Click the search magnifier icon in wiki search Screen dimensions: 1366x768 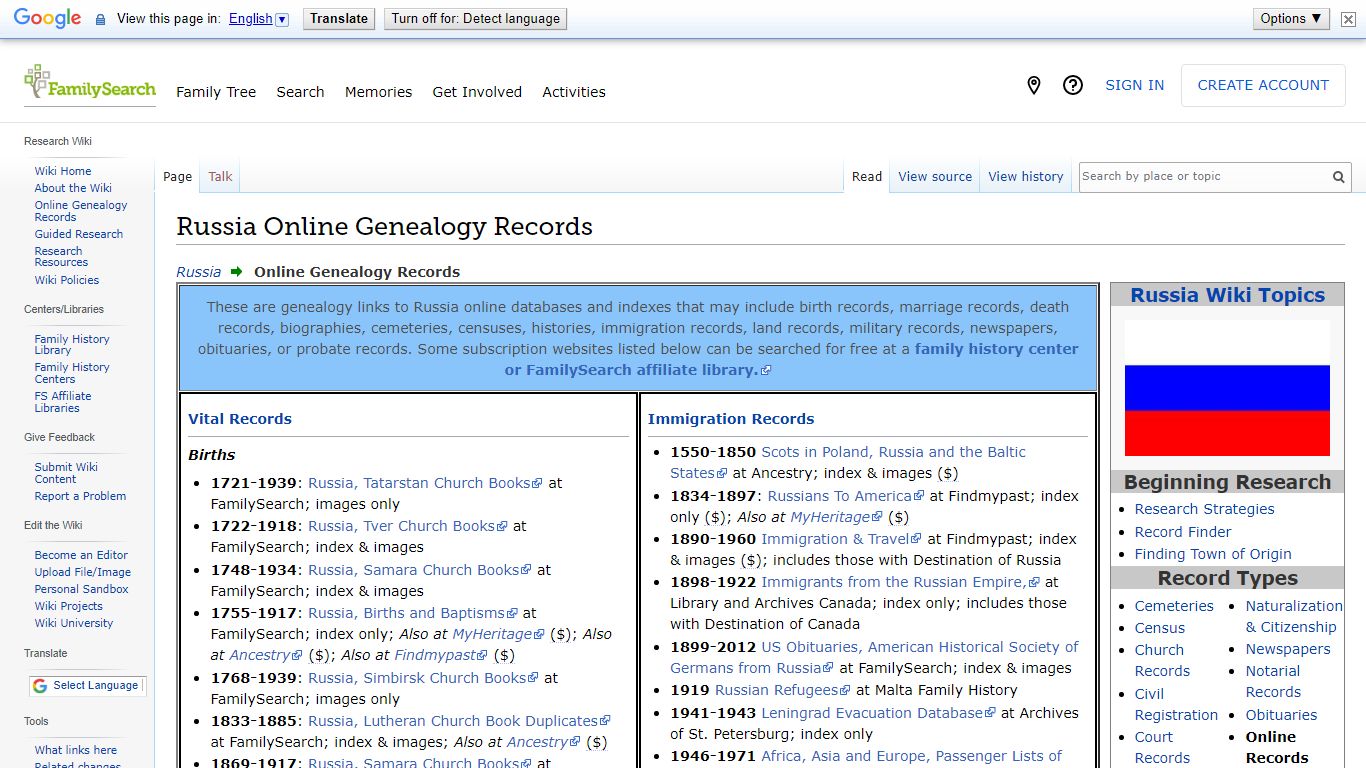tap(1338, 177)
